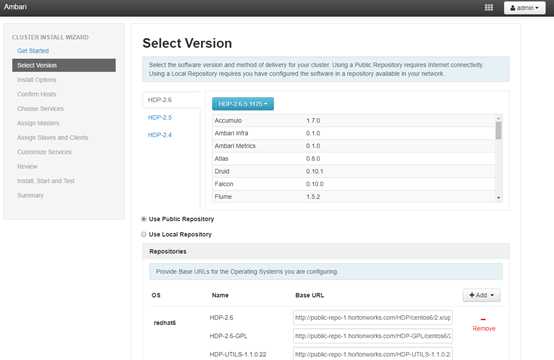Select the Druid row

[x=354, y=171]
